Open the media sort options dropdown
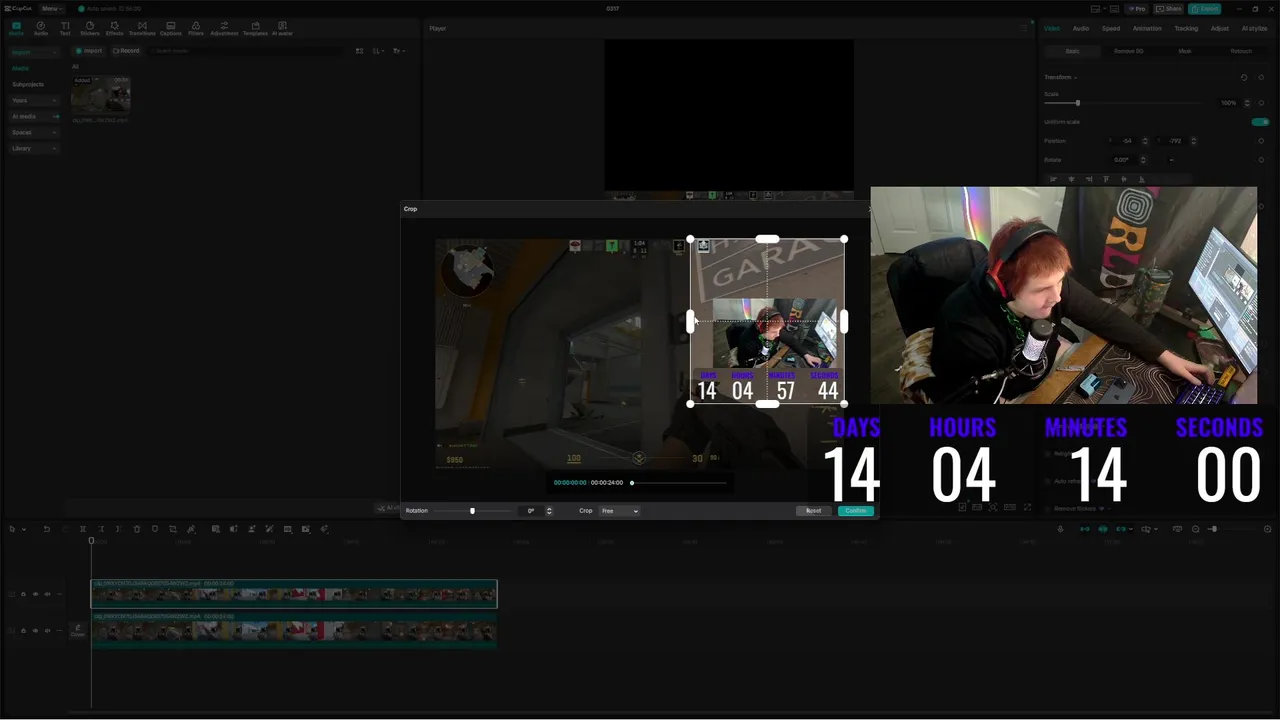 (379, 51)
